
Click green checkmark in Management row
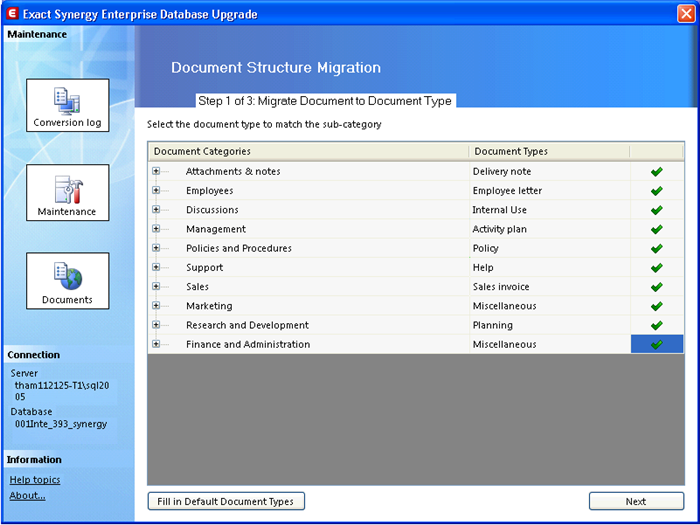pos(656,229)
